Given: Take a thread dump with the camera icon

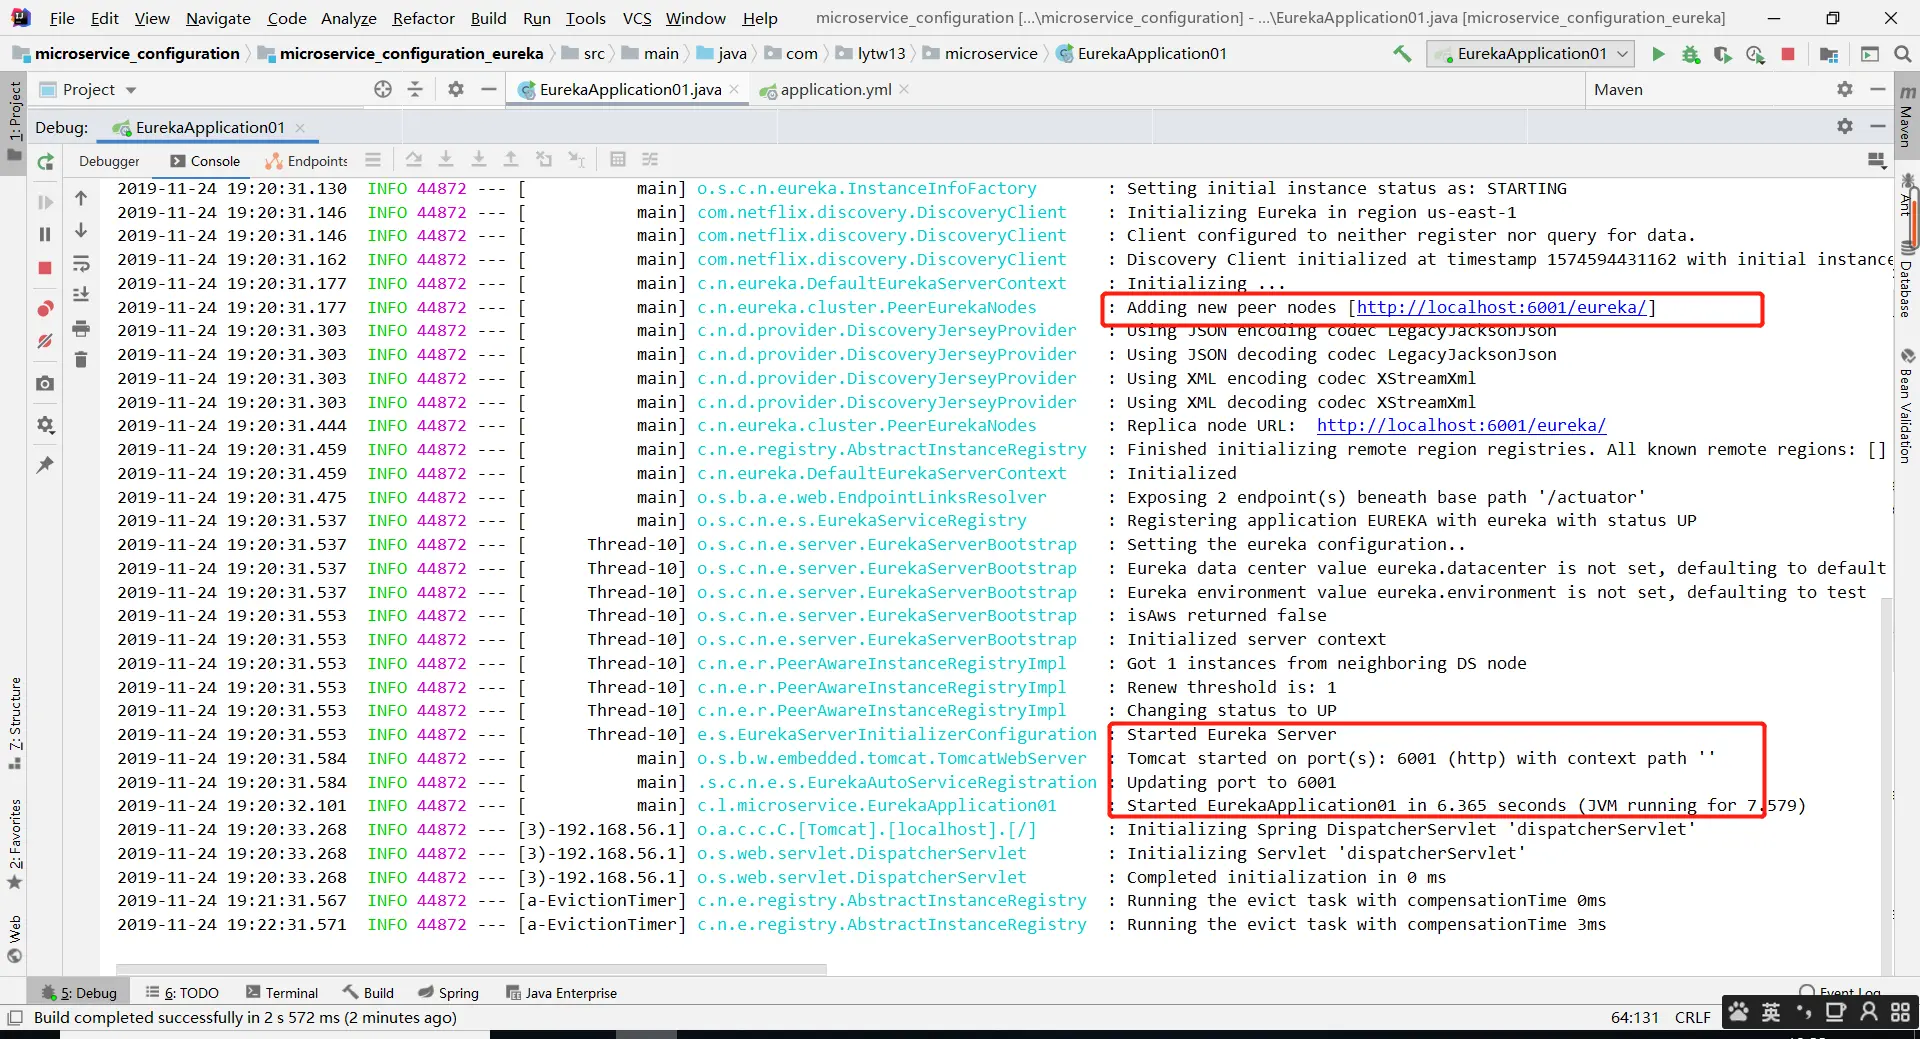Looking at the screenshot, I should click(44, 384).
